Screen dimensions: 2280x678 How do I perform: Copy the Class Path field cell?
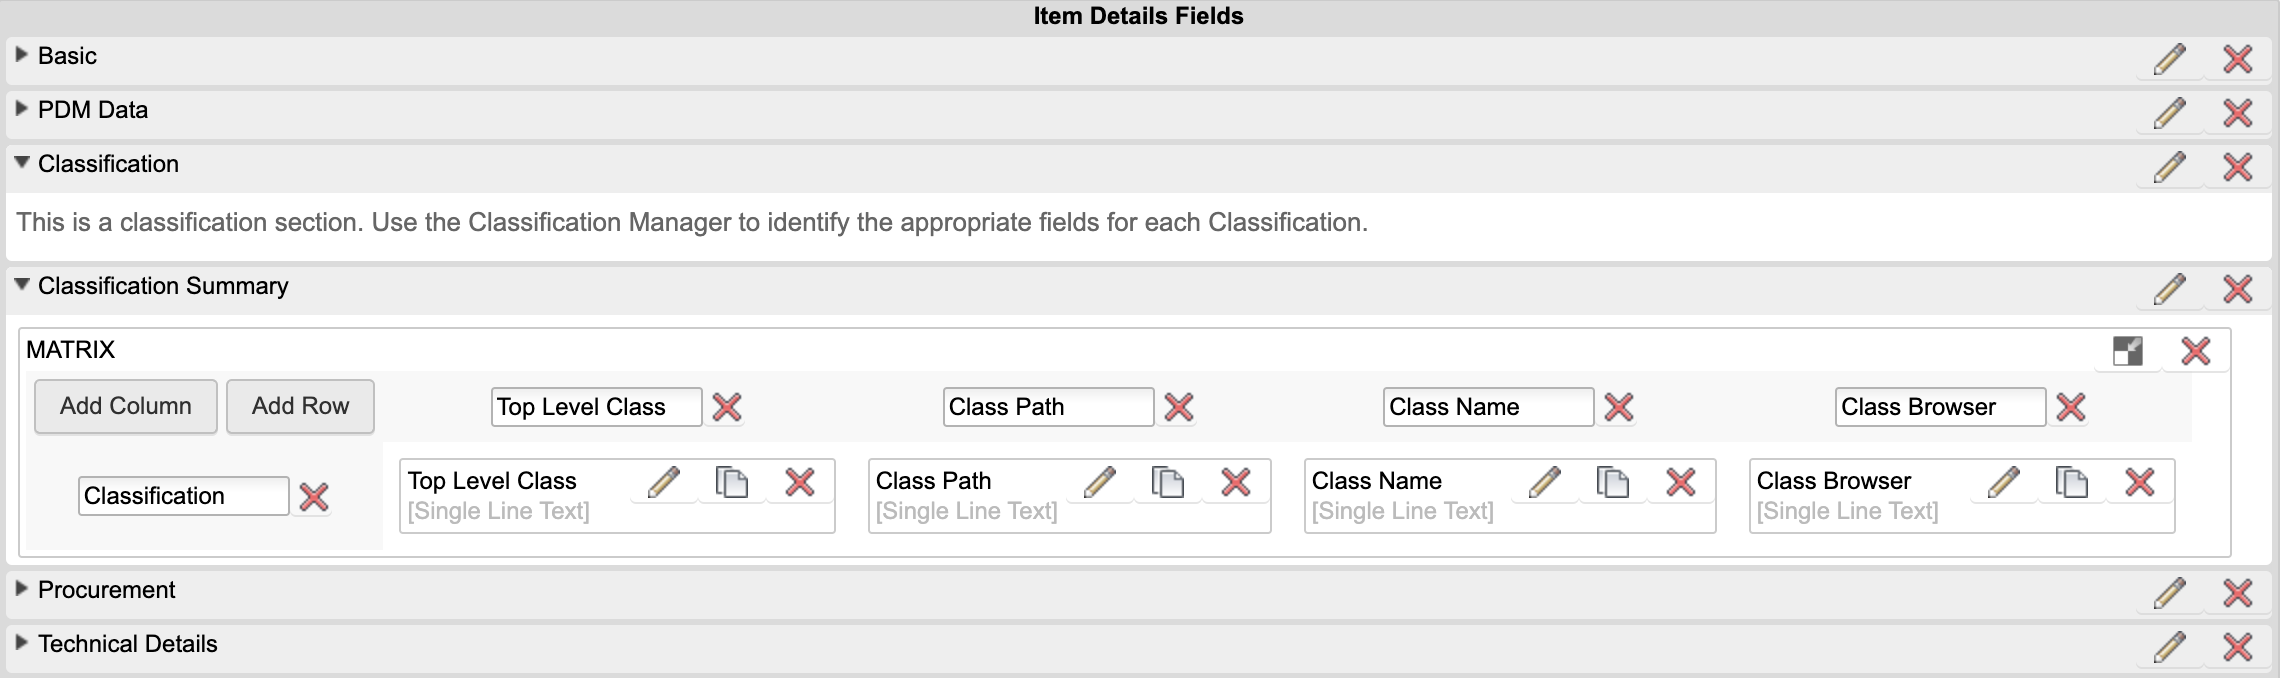point(1167,483)
